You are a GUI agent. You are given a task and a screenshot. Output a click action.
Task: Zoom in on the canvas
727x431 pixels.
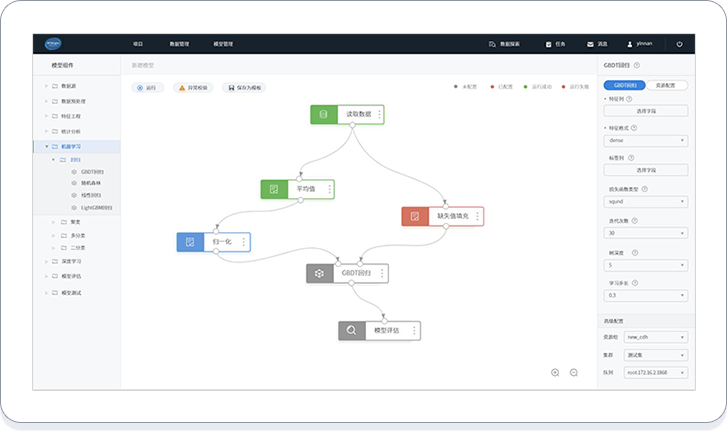click(x=555, y=372)
